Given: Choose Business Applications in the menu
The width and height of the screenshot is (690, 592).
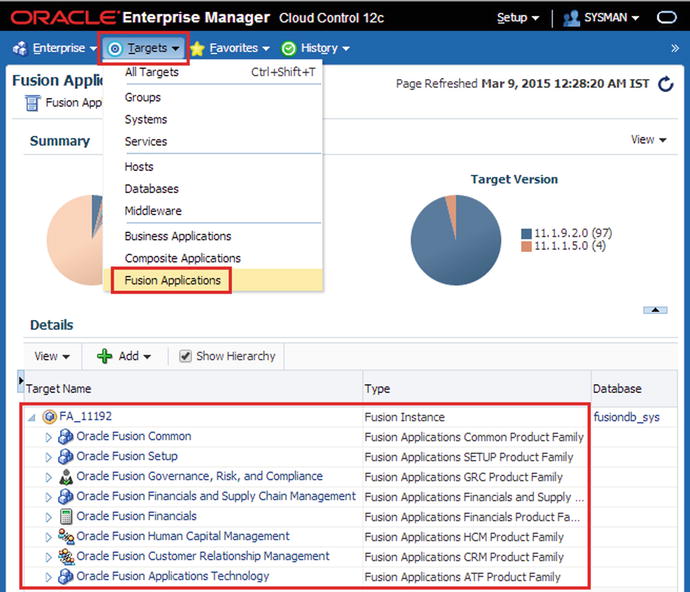Looking at the screenshot, I should coord(213,236).
